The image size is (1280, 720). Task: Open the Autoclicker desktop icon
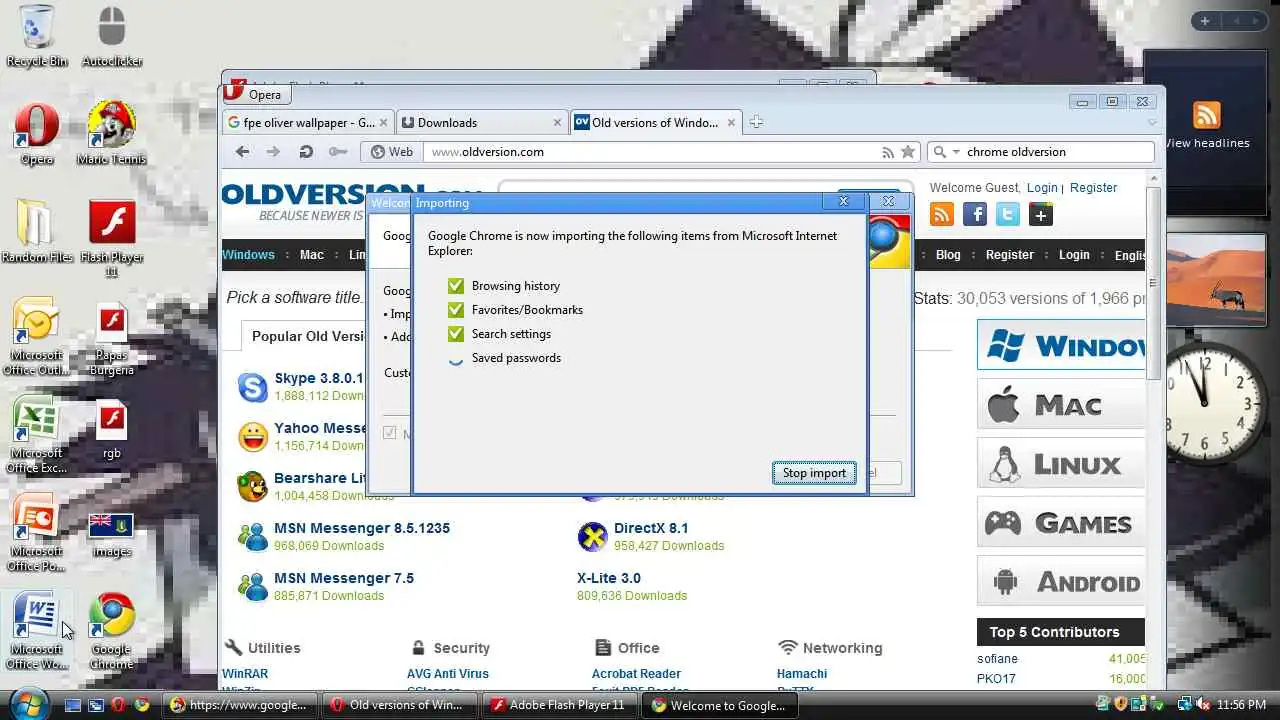point(112,35)
